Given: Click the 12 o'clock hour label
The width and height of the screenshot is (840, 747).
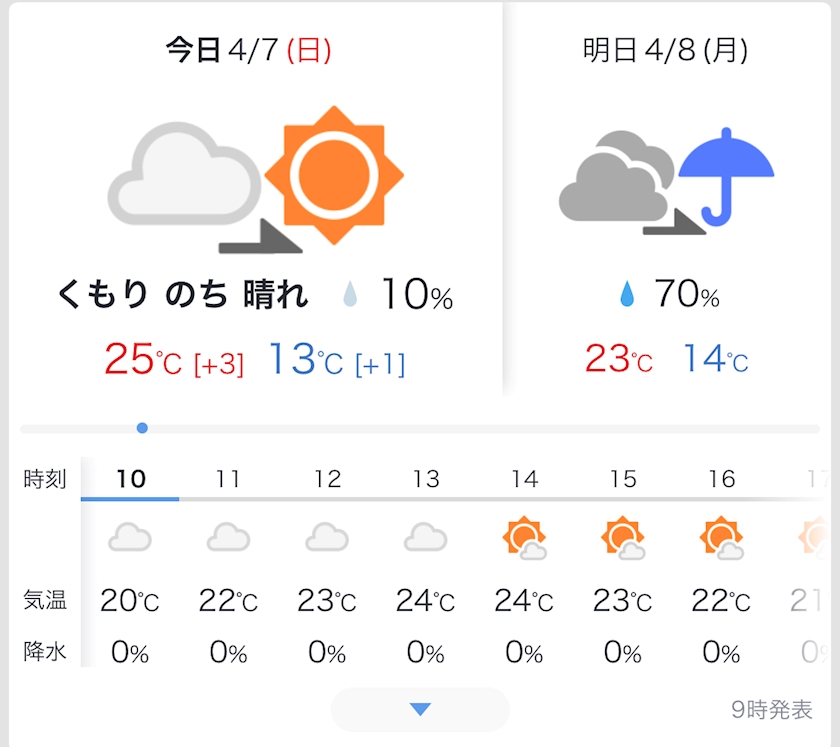Looking at the screenshot, I should click(x=327, y=479).
